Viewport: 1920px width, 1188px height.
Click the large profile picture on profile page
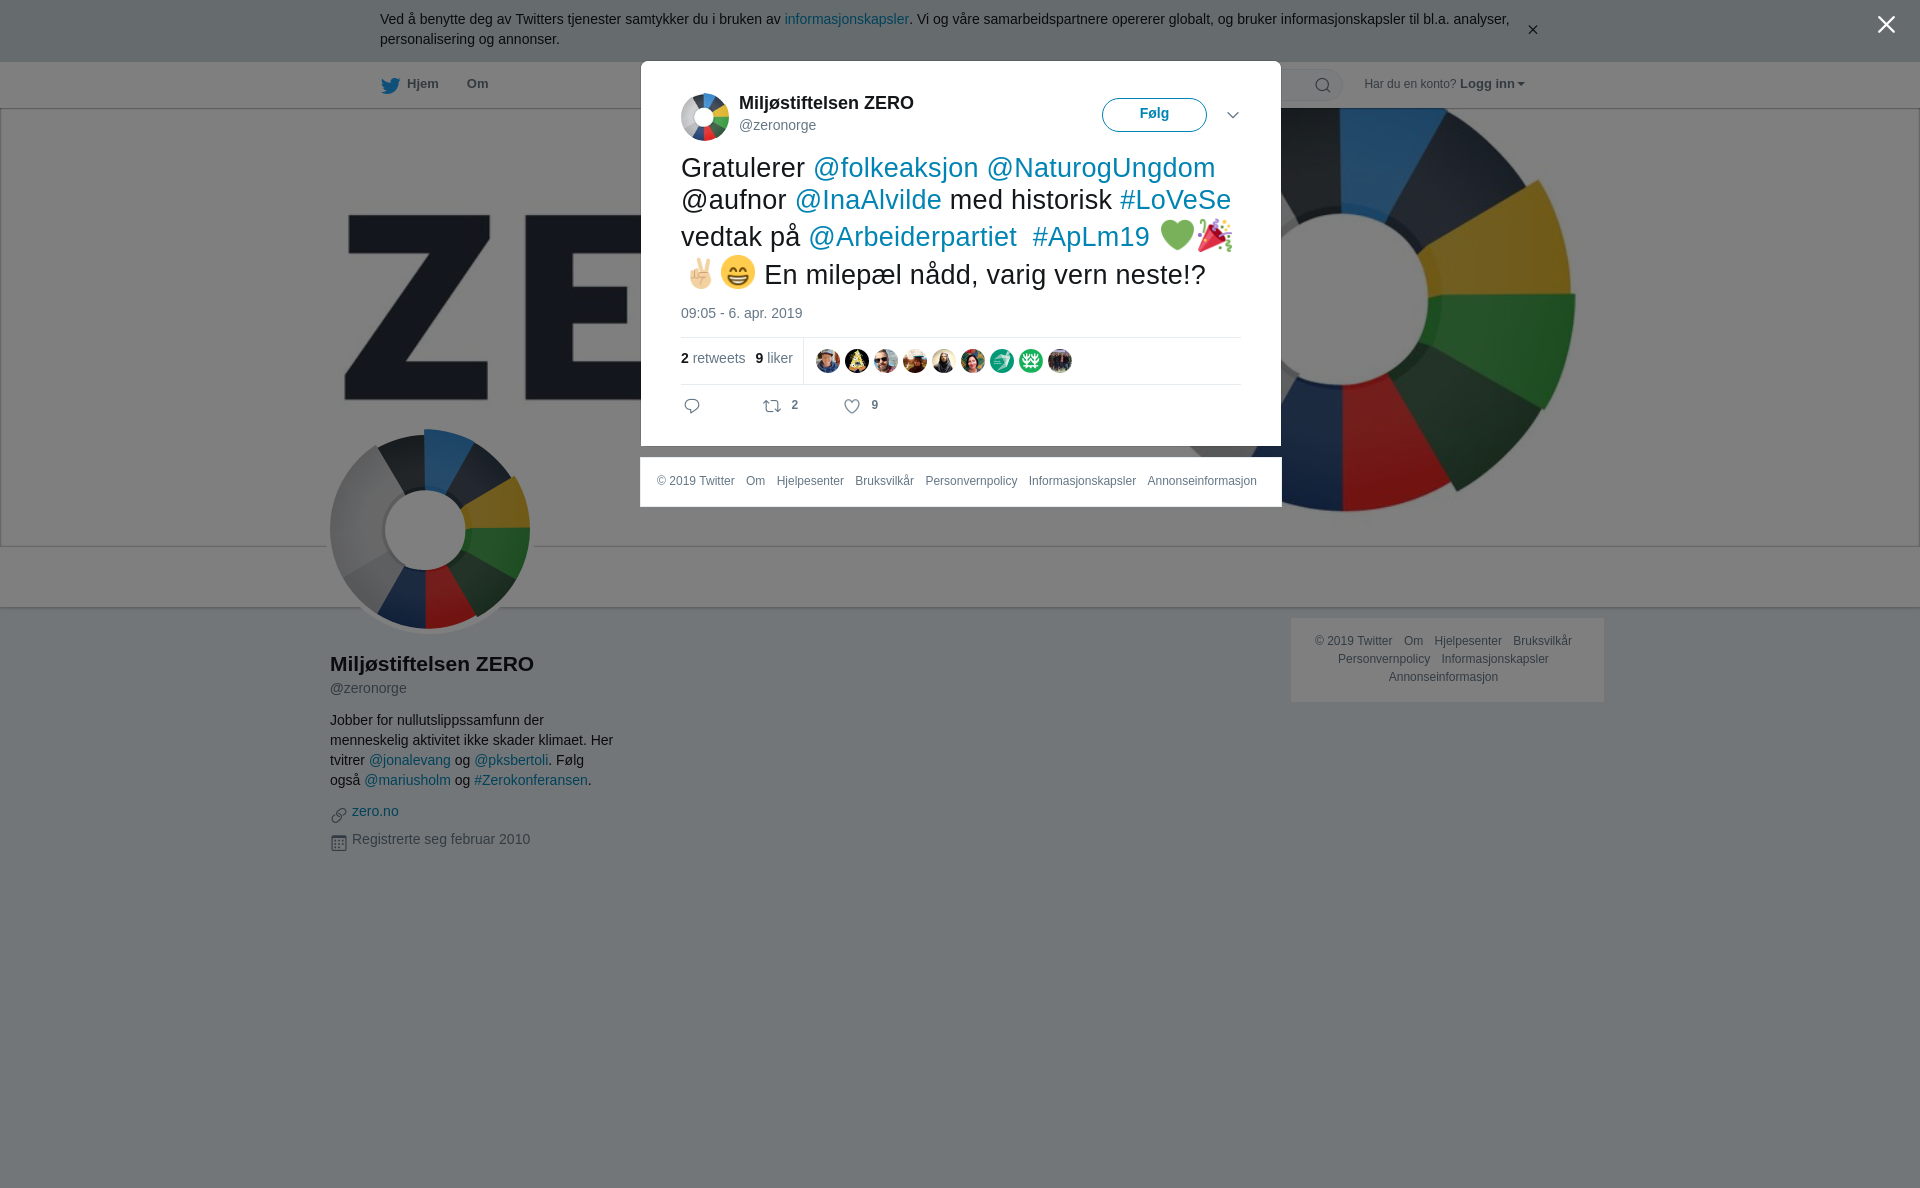430,530
